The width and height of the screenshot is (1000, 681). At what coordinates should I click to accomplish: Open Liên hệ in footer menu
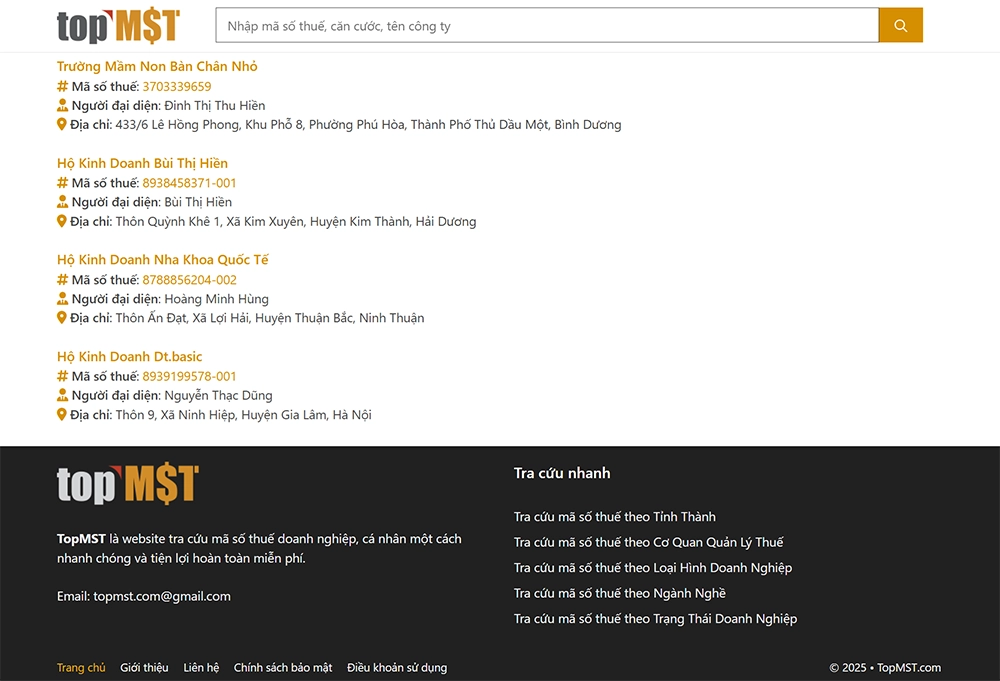pos(201,668)
